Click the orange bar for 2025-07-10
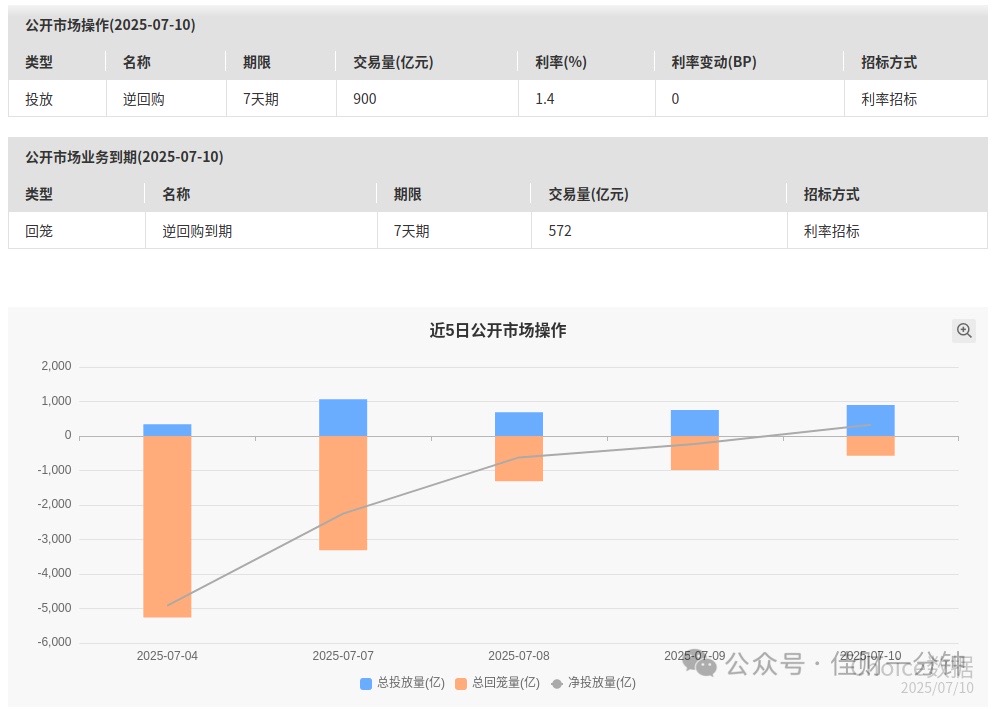 coord(870,446)
